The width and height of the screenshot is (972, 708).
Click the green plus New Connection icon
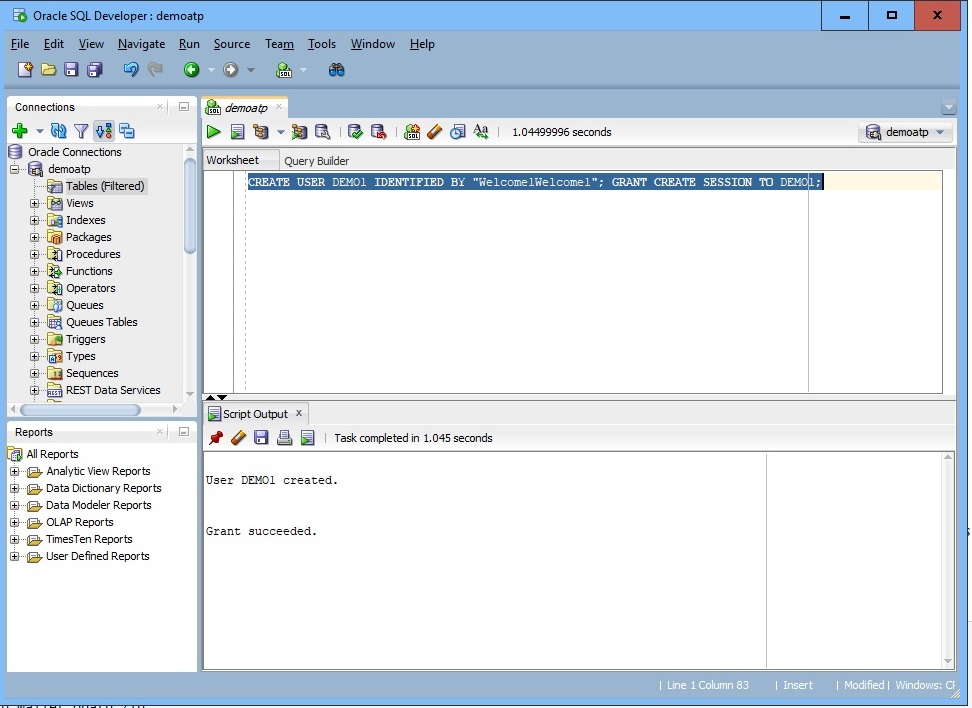[x=20, y=131]
